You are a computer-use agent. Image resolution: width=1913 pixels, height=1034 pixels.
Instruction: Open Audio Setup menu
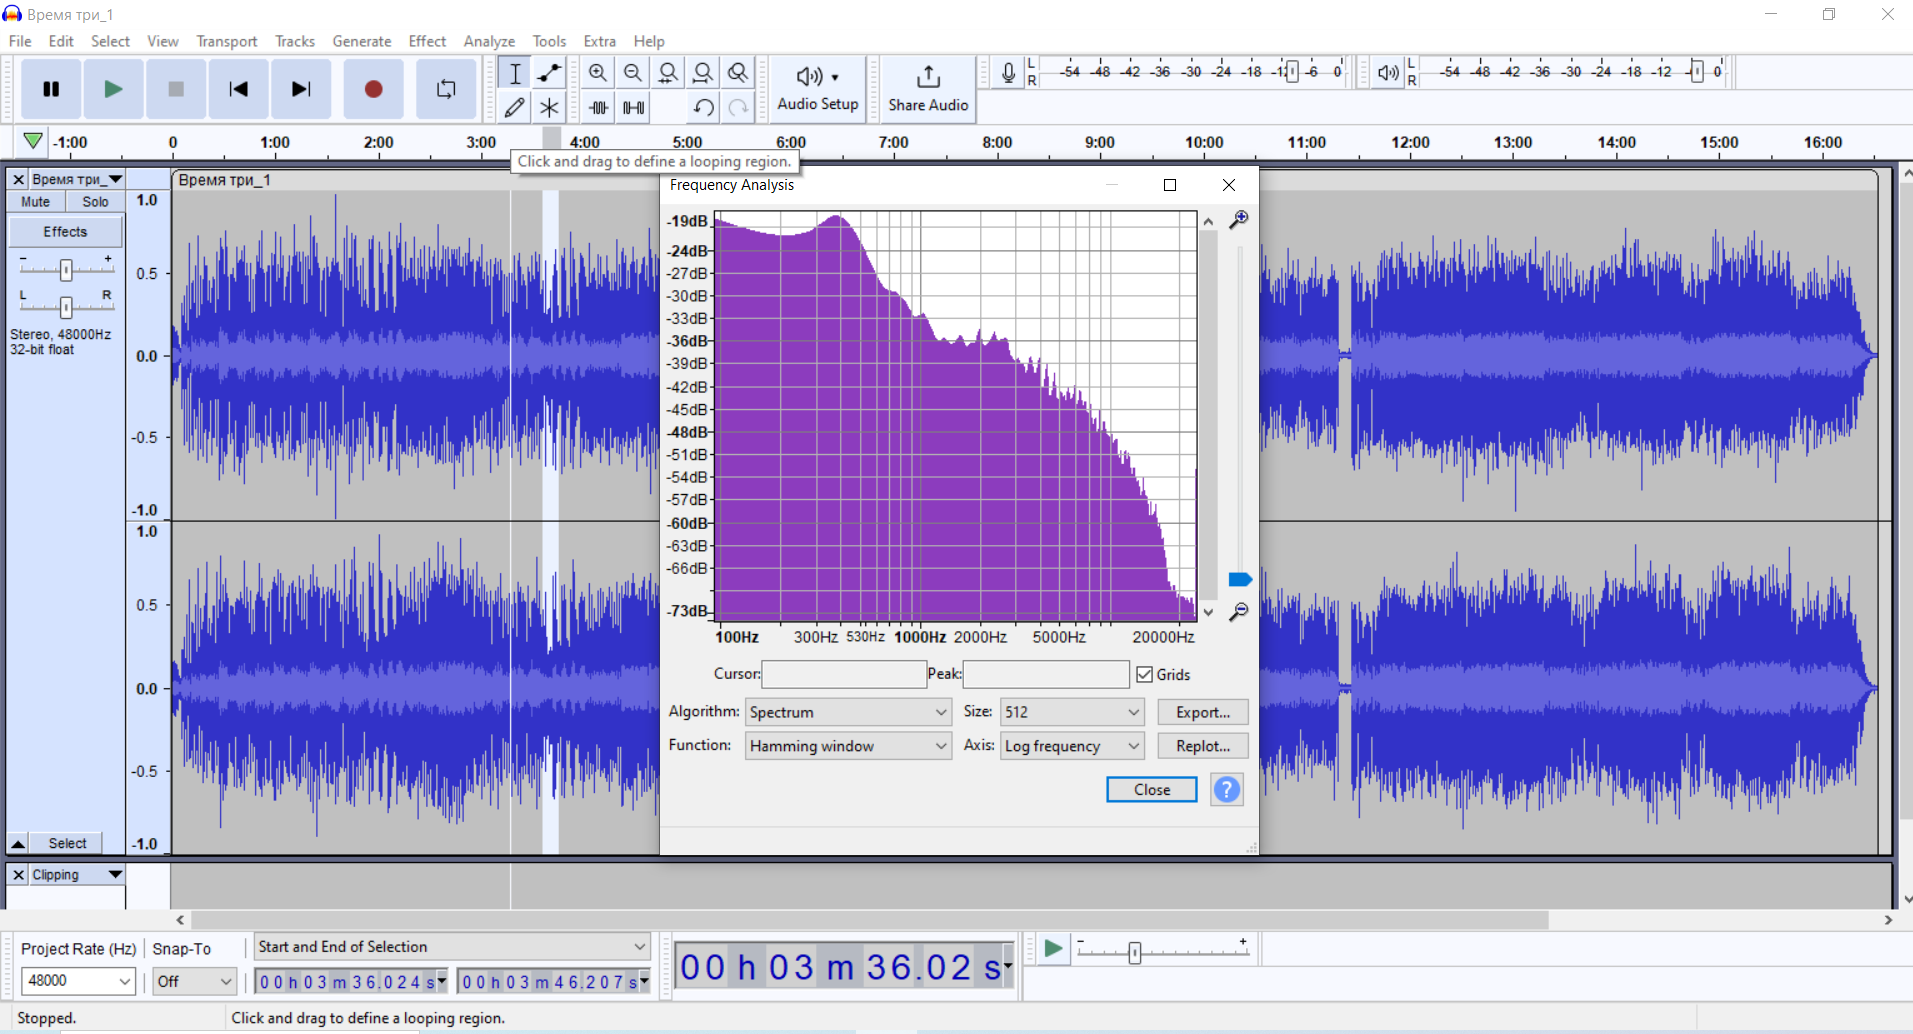tap(818, 89)
